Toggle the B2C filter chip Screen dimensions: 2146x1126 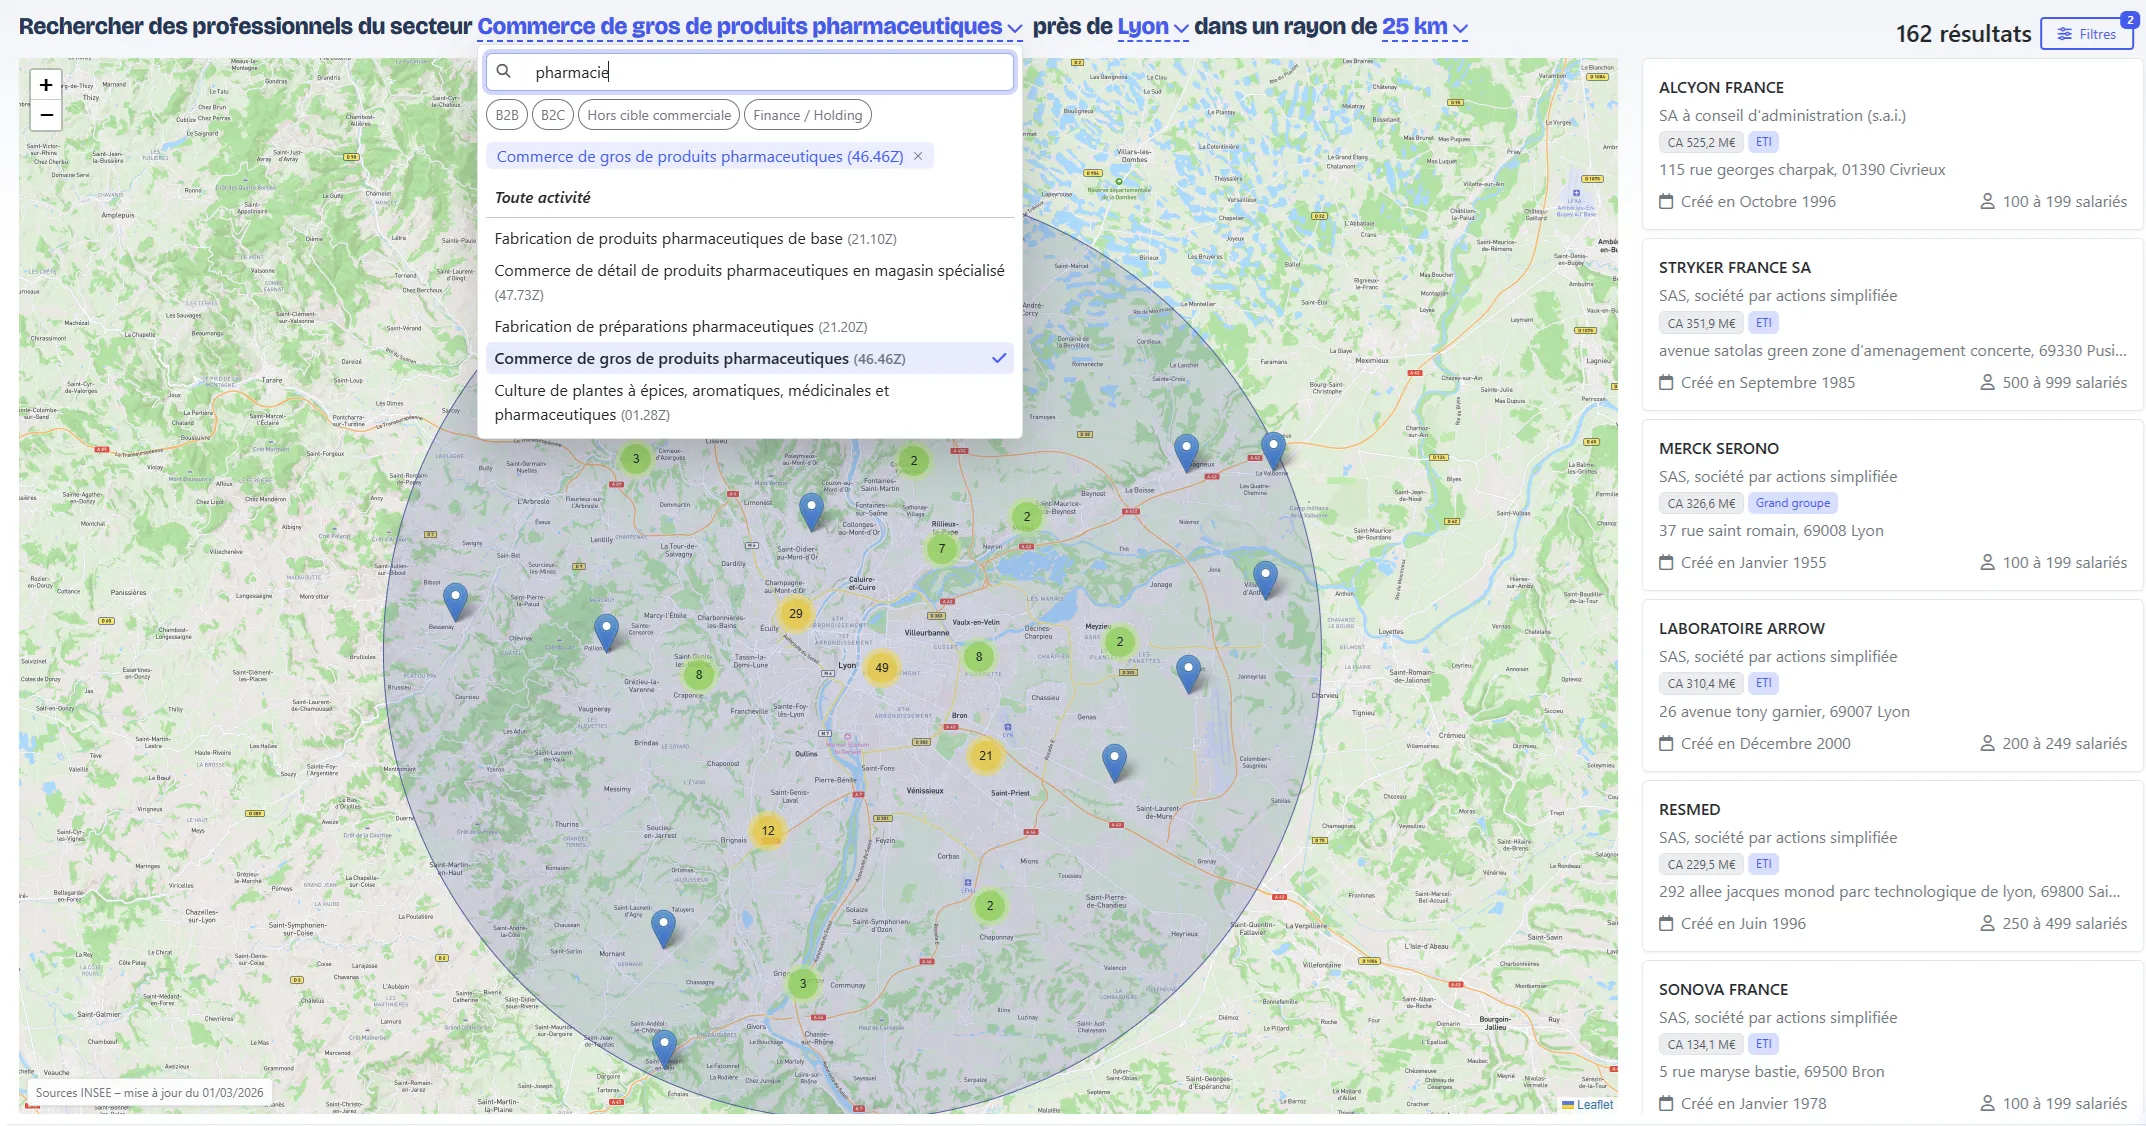[552, 115]
